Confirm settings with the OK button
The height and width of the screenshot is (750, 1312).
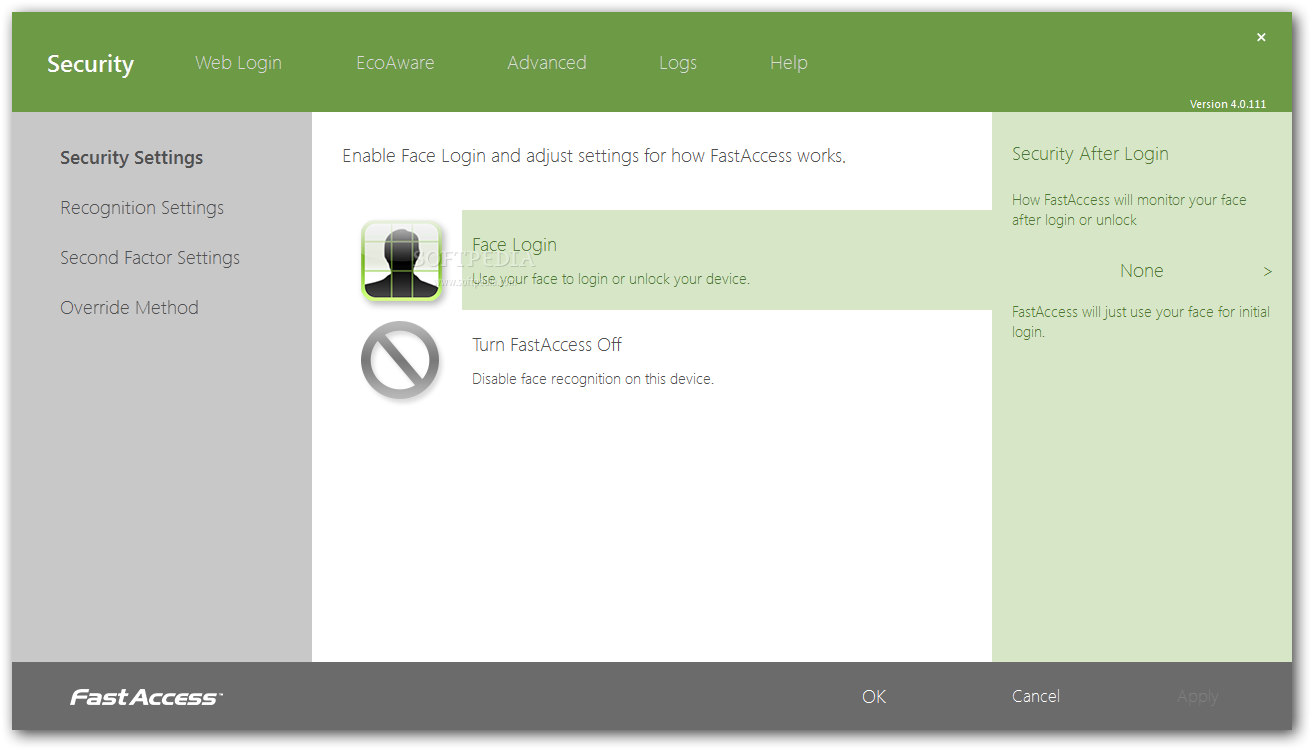(874, 697)
